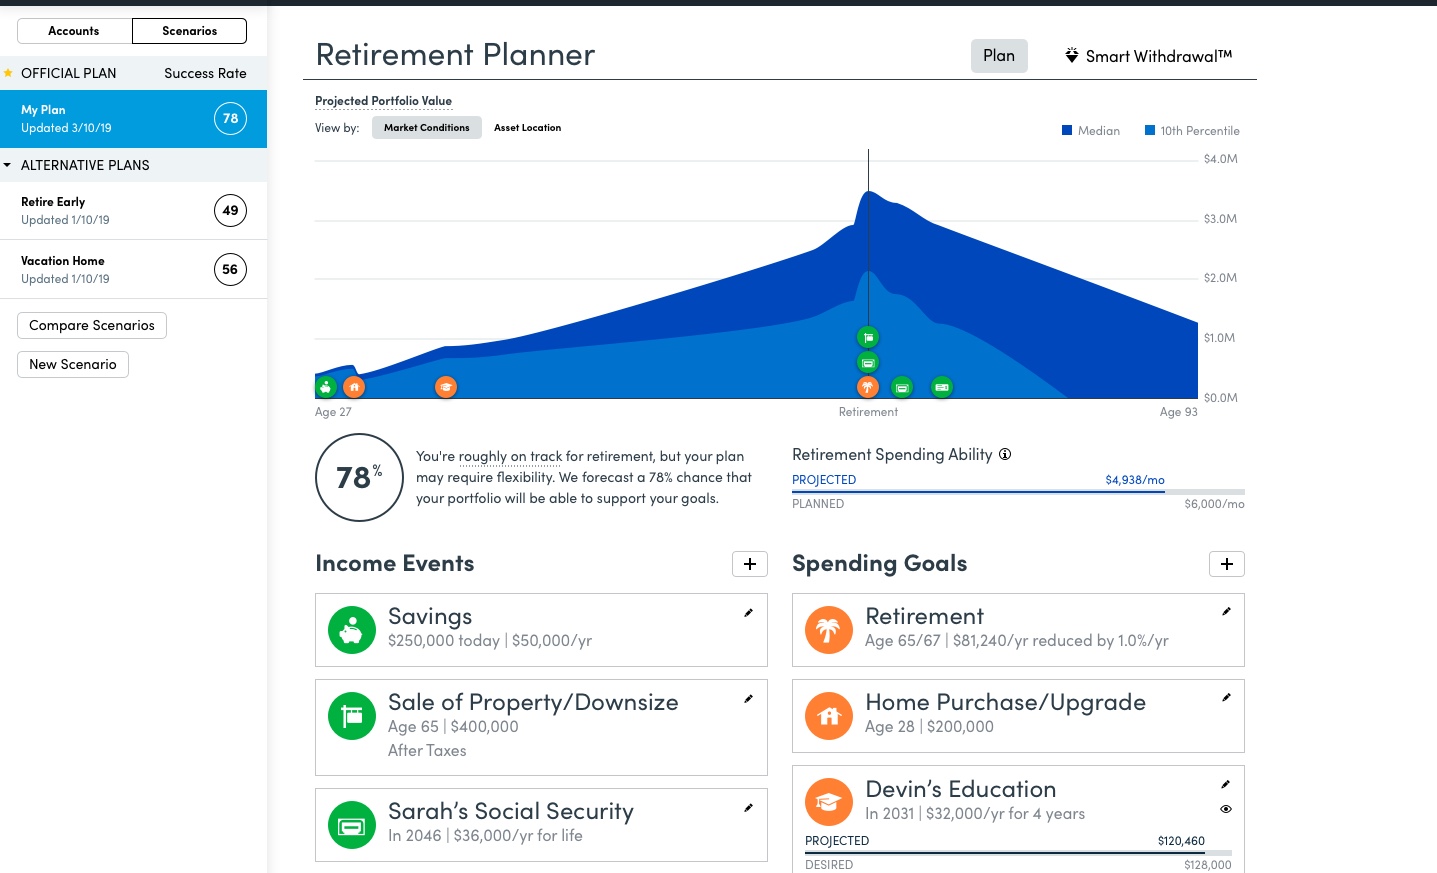
Task: Click the Retirement palm tree icon
Action: 828,630
